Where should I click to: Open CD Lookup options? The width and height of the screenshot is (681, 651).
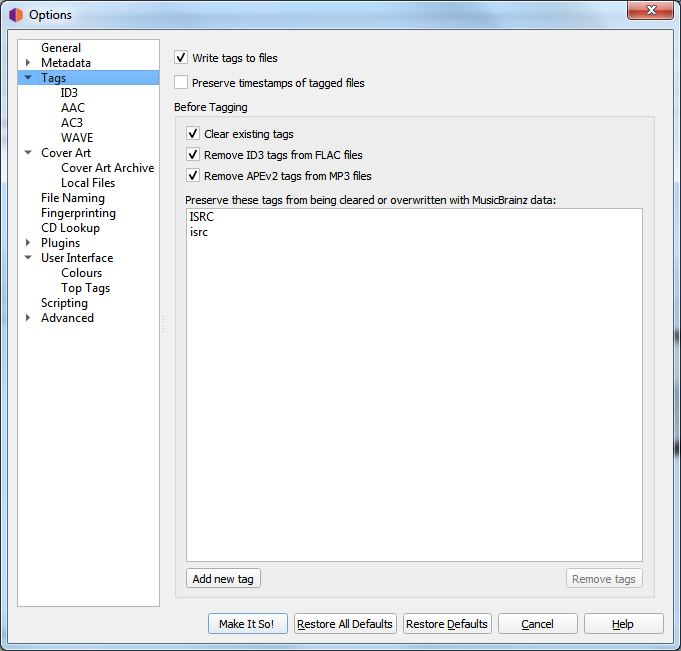(x=70, y=228)
